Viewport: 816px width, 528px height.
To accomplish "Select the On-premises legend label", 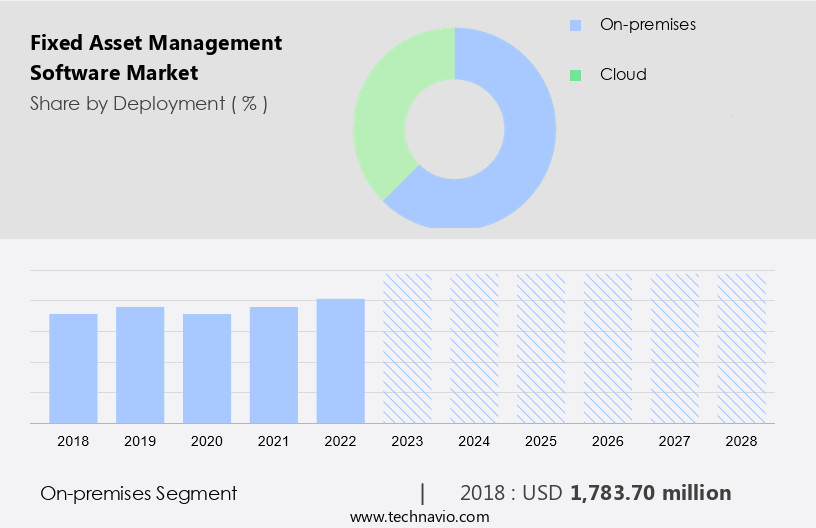I will pos(647,25).
